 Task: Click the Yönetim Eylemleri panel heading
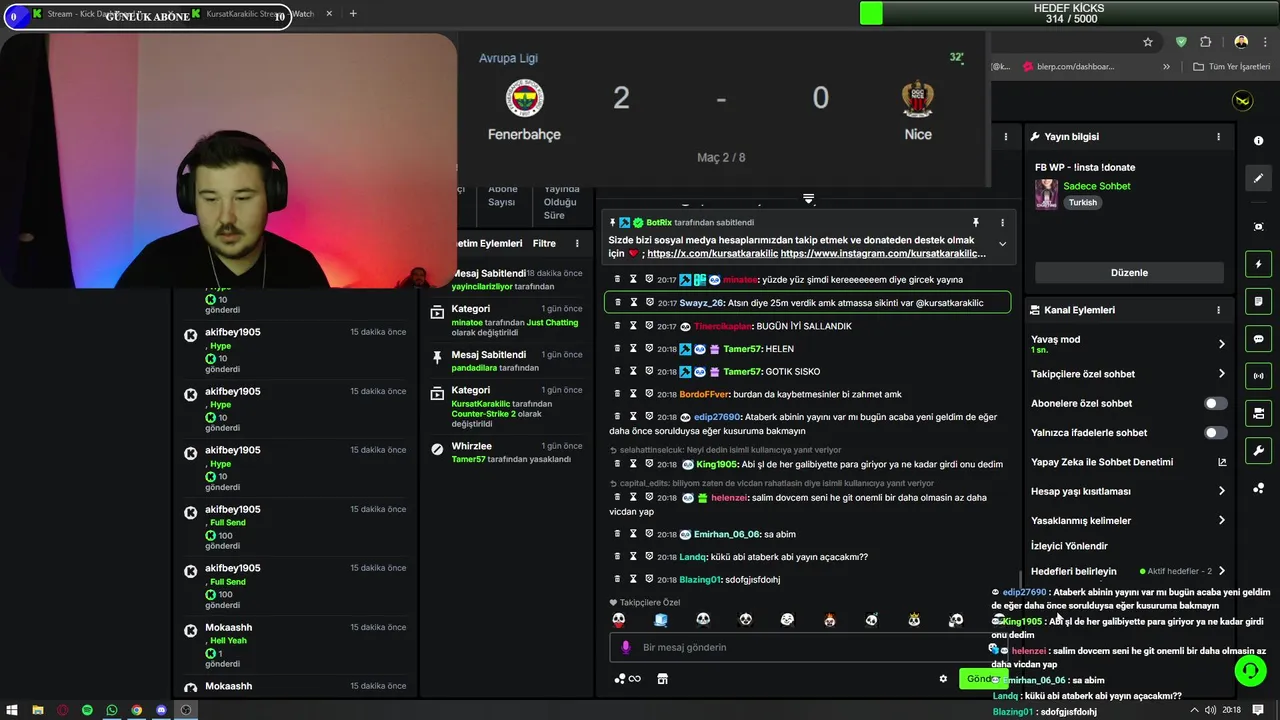487,243
